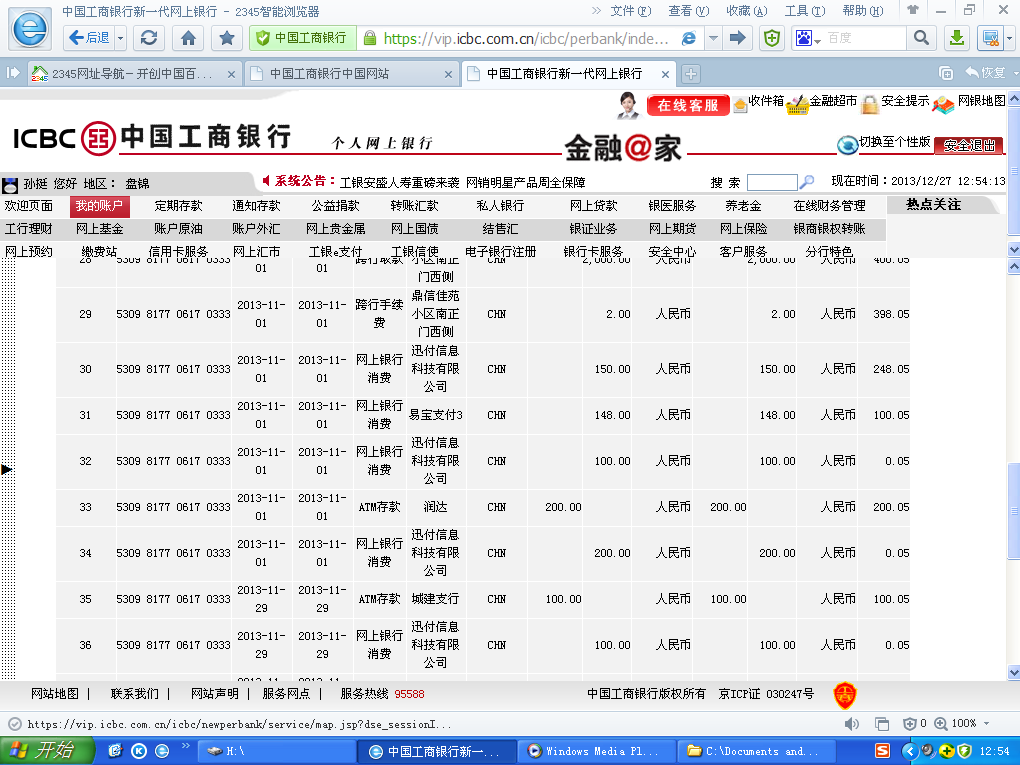Open the back button history dropdown arrow
The width and height of the screenshot is (1020, 765).
pos(121,38)
